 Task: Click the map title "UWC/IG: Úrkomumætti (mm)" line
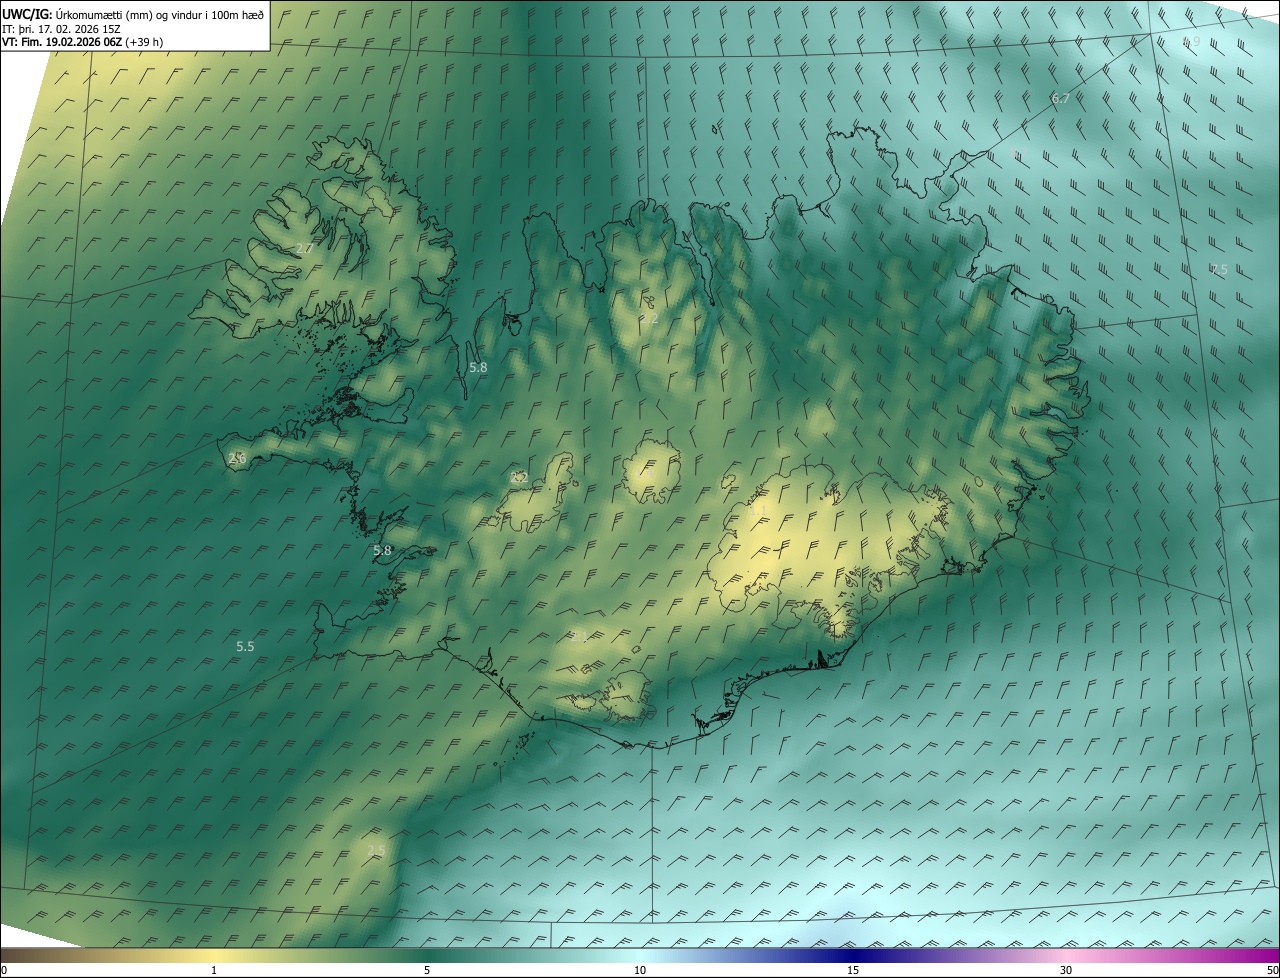[x=133, y=14]
